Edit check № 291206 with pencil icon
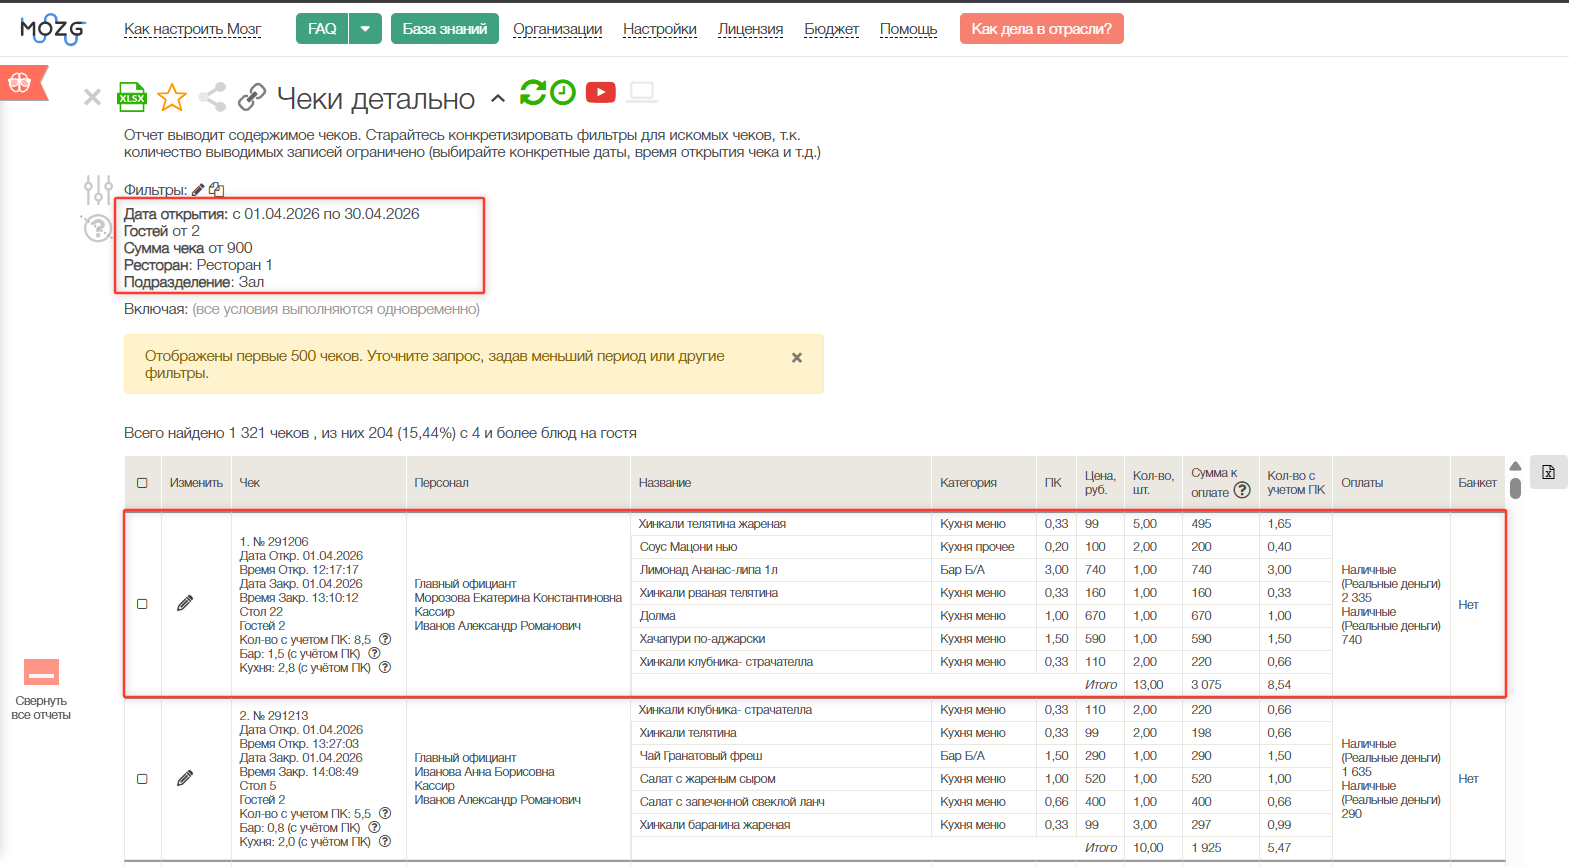This screenshot has height=867, width=1569. coord(185,604)
